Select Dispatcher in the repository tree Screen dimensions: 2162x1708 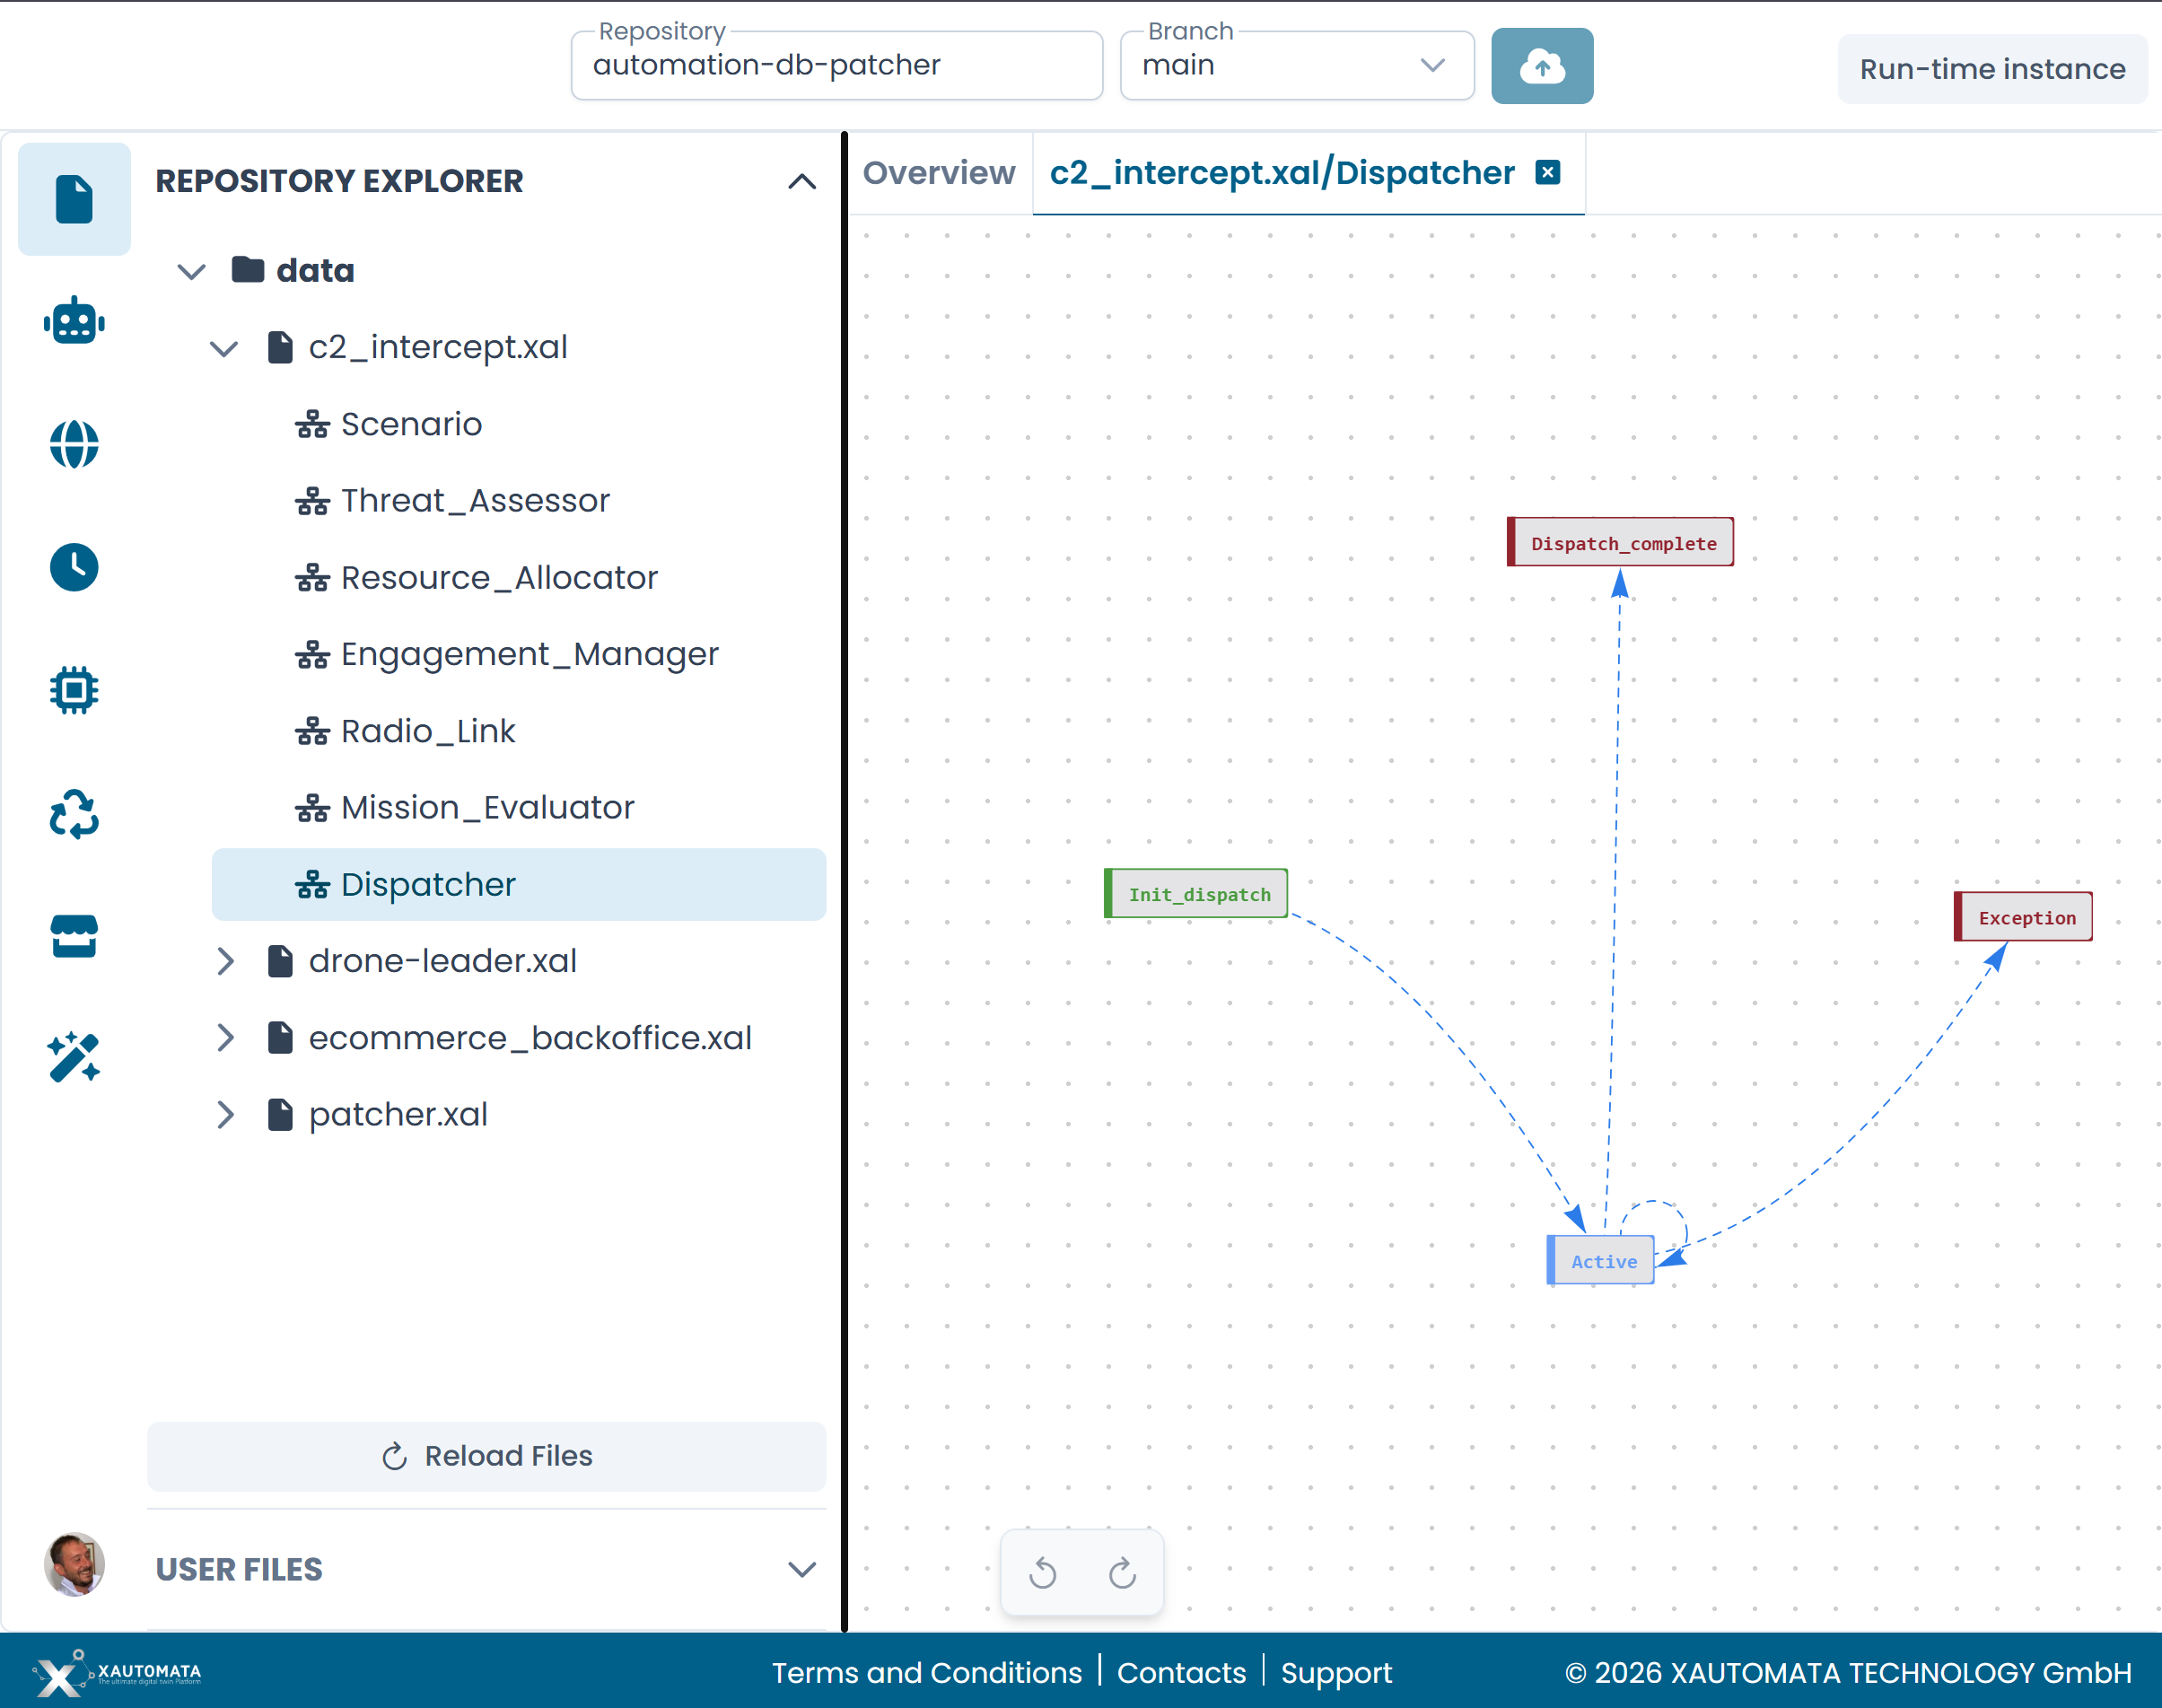click(x=427, y=884)
